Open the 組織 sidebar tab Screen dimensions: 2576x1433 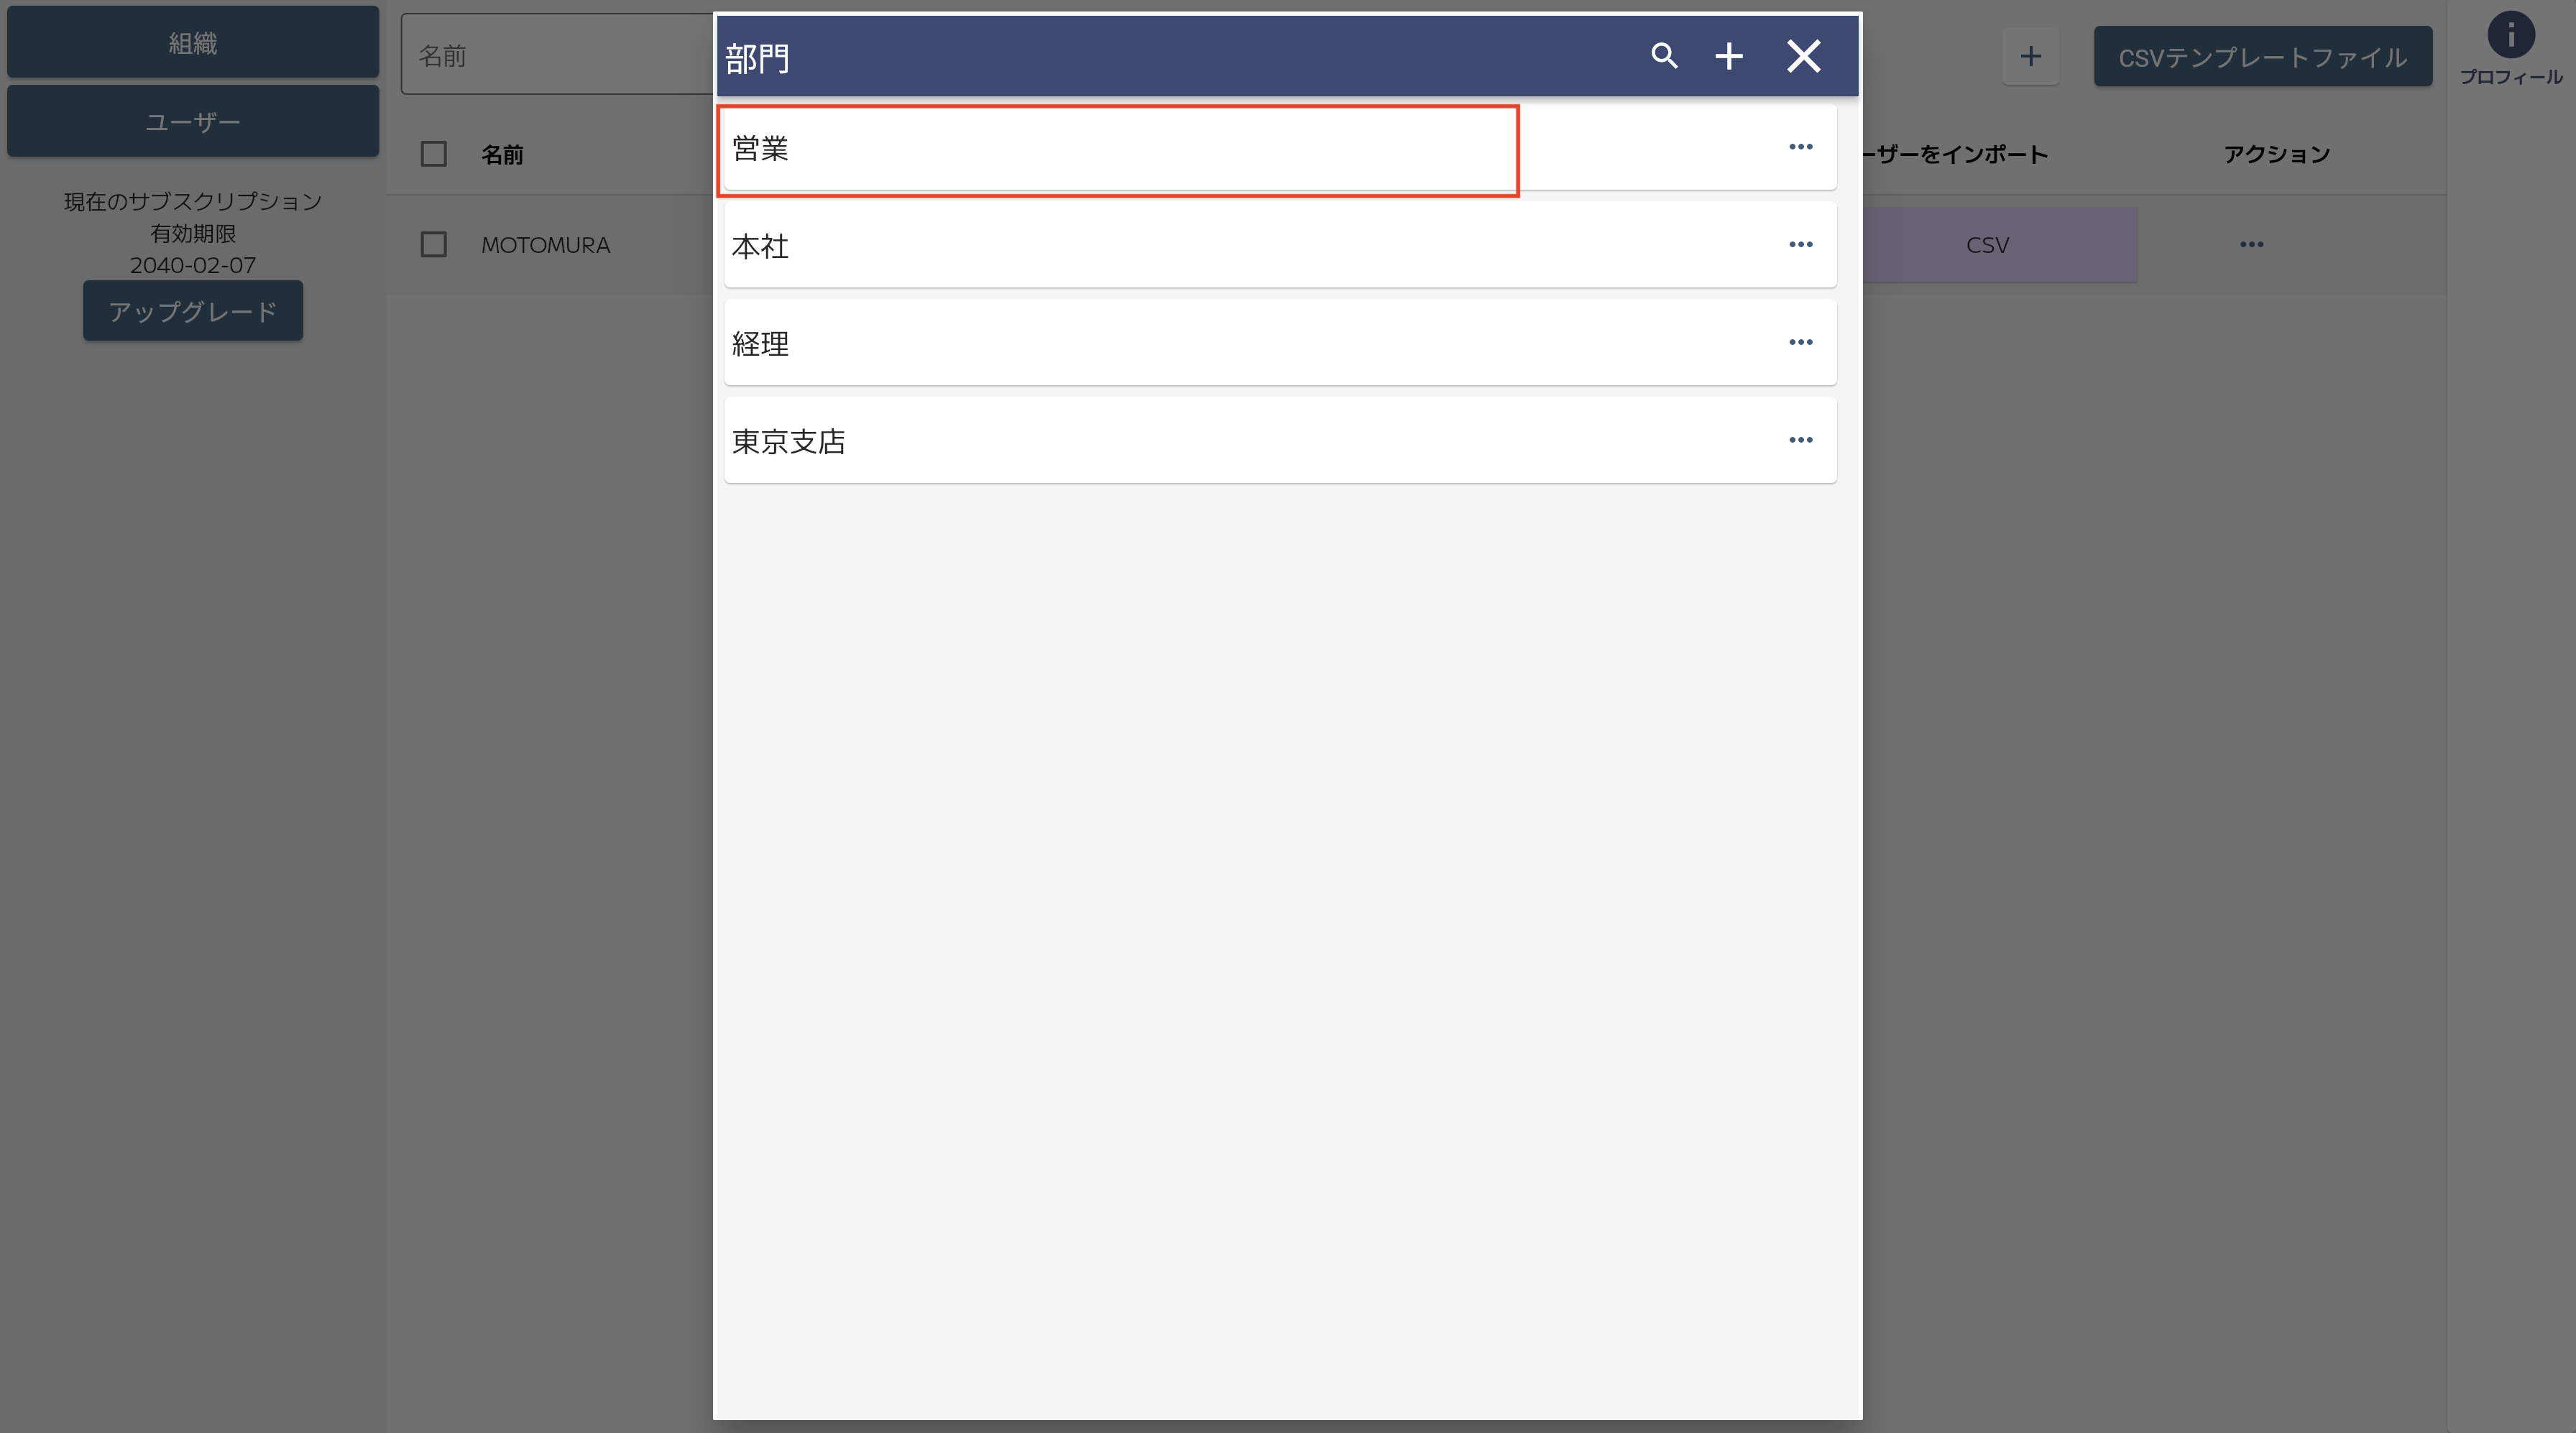[x=193, y=43]
